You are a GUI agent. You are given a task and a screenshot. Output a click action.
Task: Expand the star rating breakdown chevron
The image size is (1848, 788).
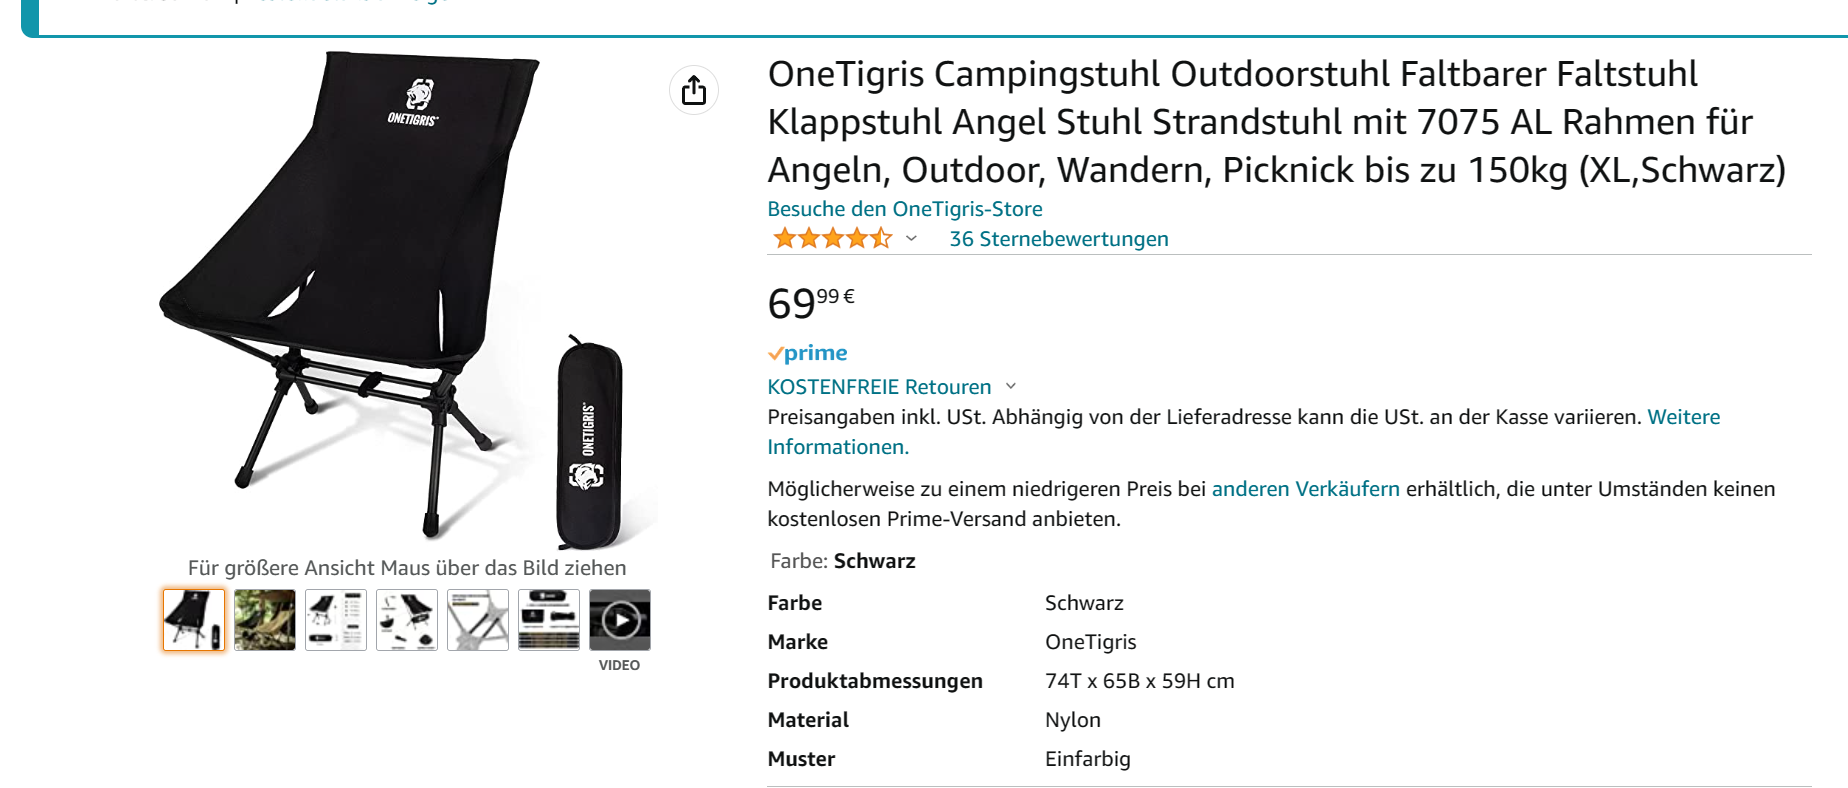911,239
